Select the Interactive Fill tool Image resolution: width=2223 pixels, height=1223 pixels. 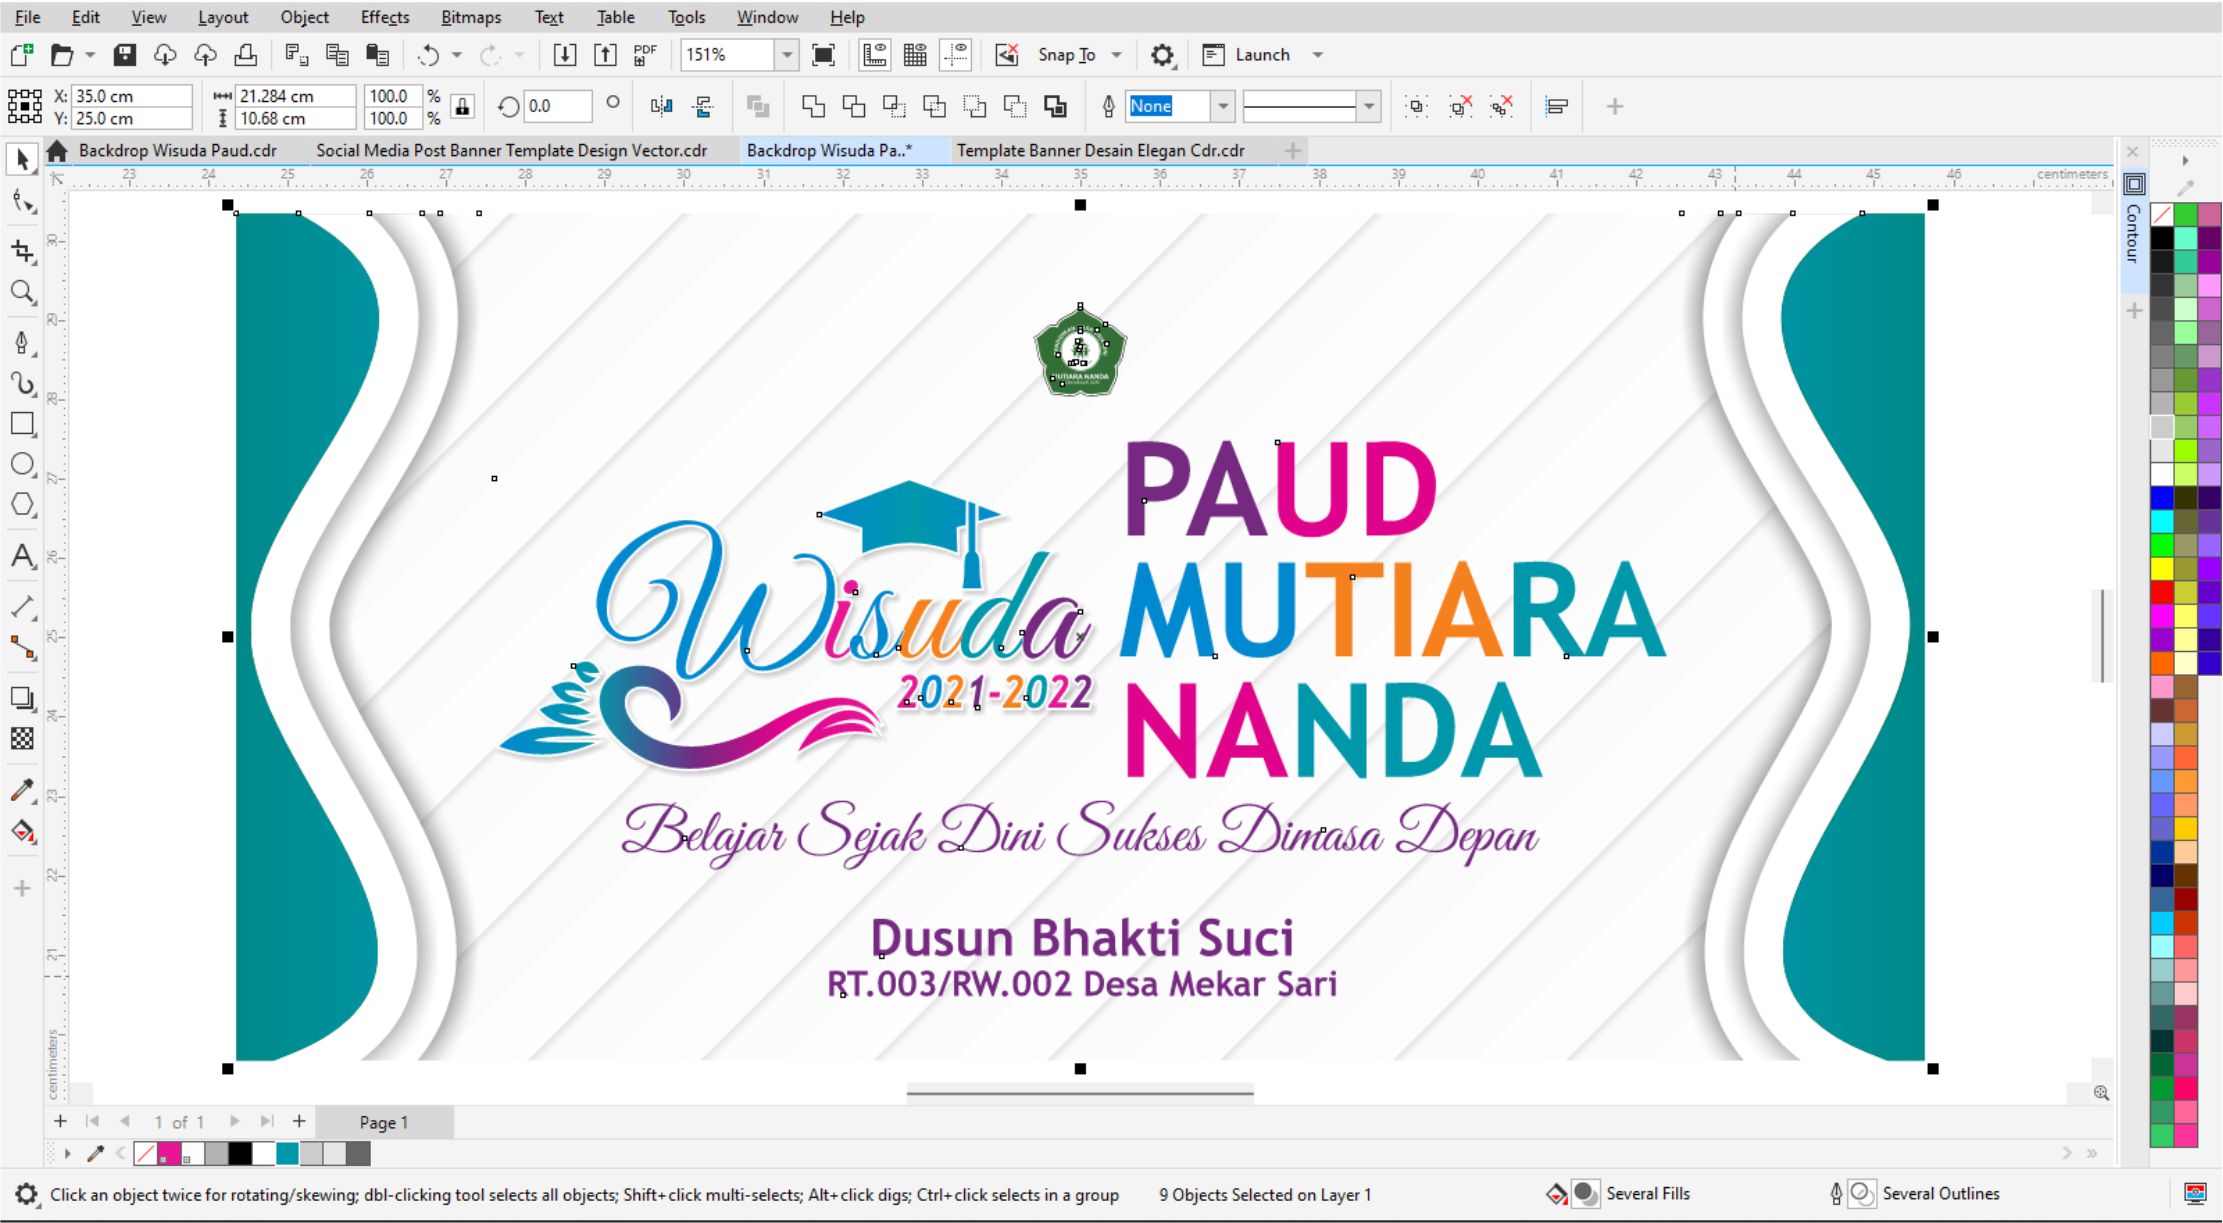[x=22, y=831]
